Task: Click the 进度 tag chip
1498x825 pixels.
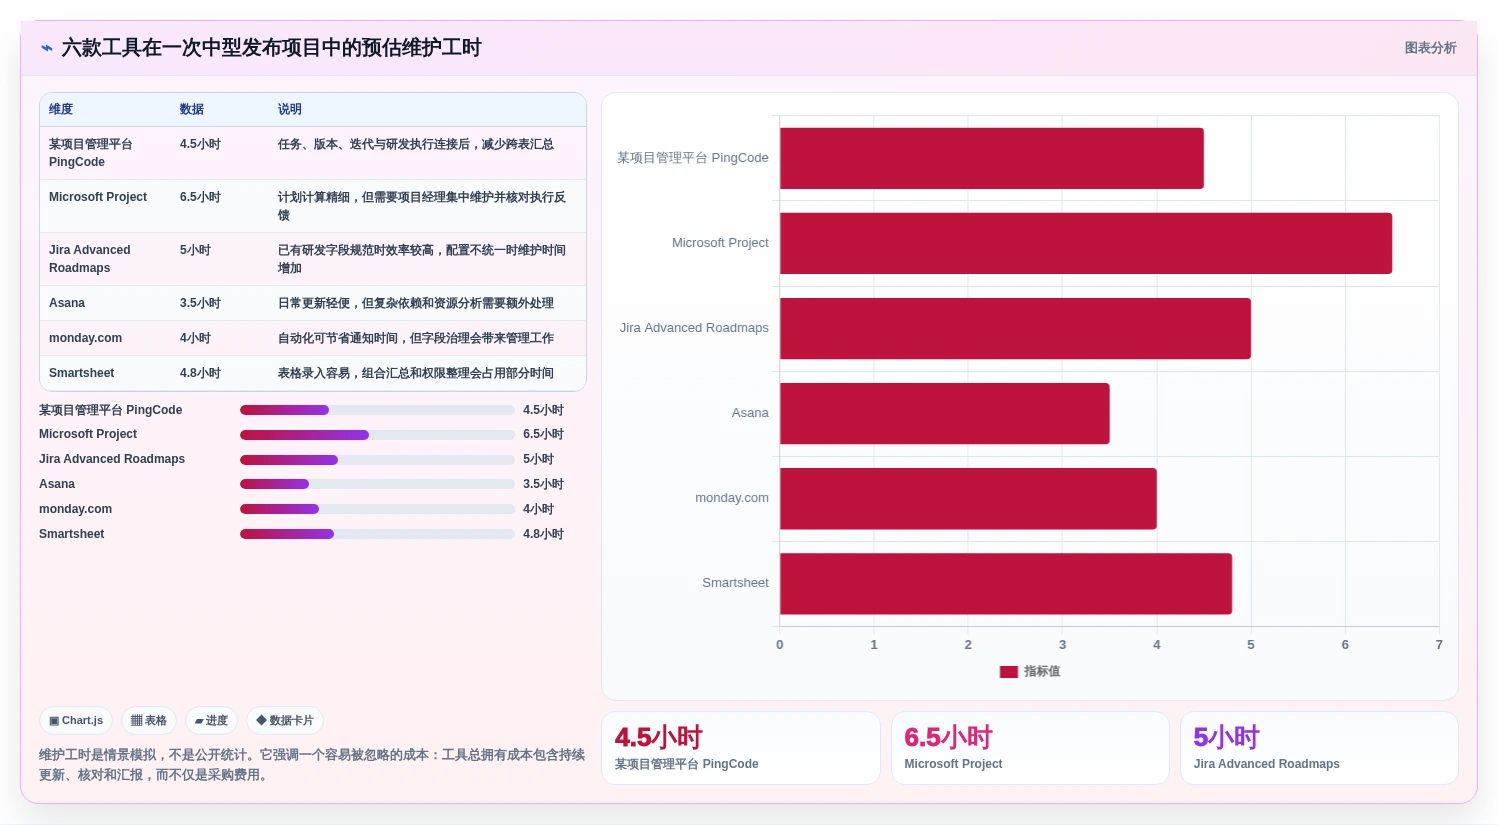Action: tap(211, 720)
